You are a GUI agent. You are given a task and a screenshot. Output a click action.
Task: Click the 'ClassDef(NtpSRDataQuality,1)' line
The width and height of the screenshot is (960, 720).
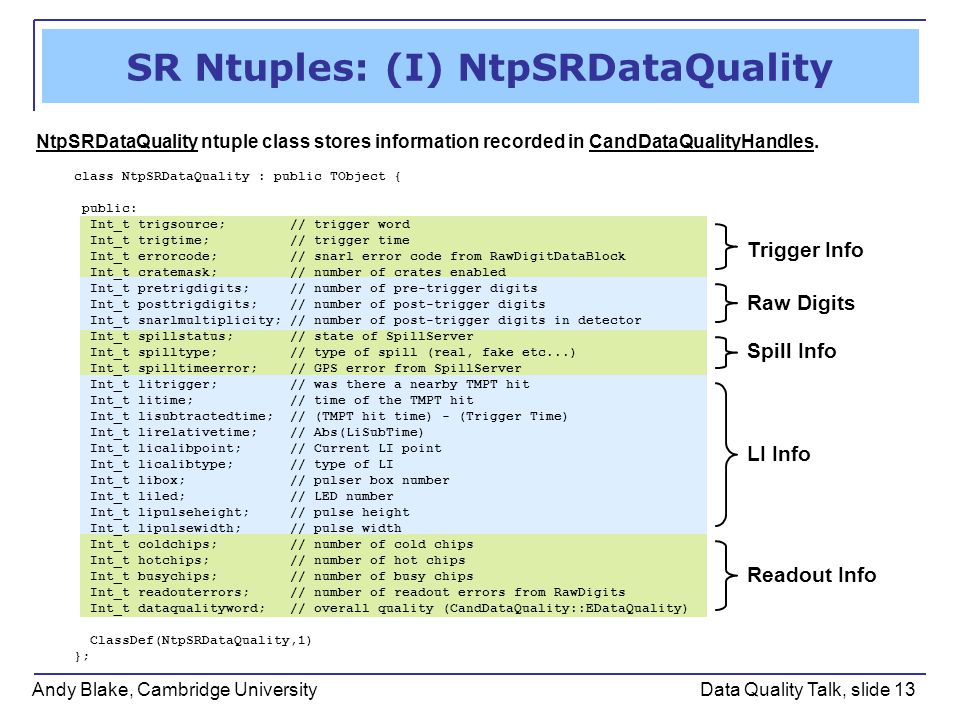pos(201,640)
